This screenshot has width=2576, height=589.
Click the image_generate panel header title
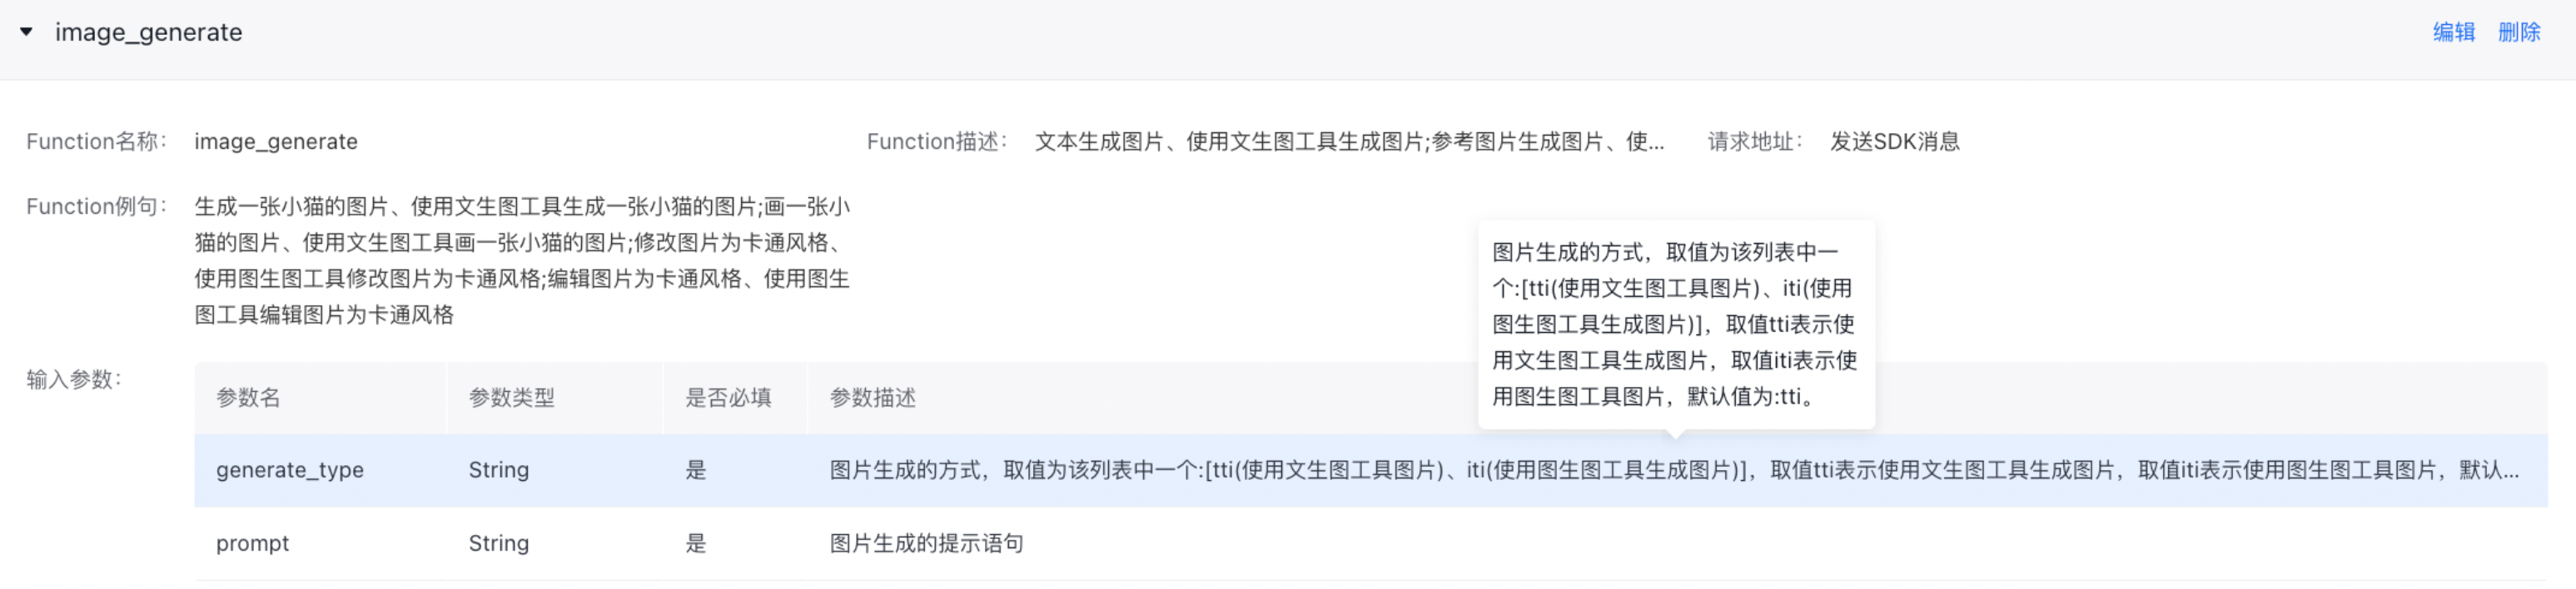[148, 32]
